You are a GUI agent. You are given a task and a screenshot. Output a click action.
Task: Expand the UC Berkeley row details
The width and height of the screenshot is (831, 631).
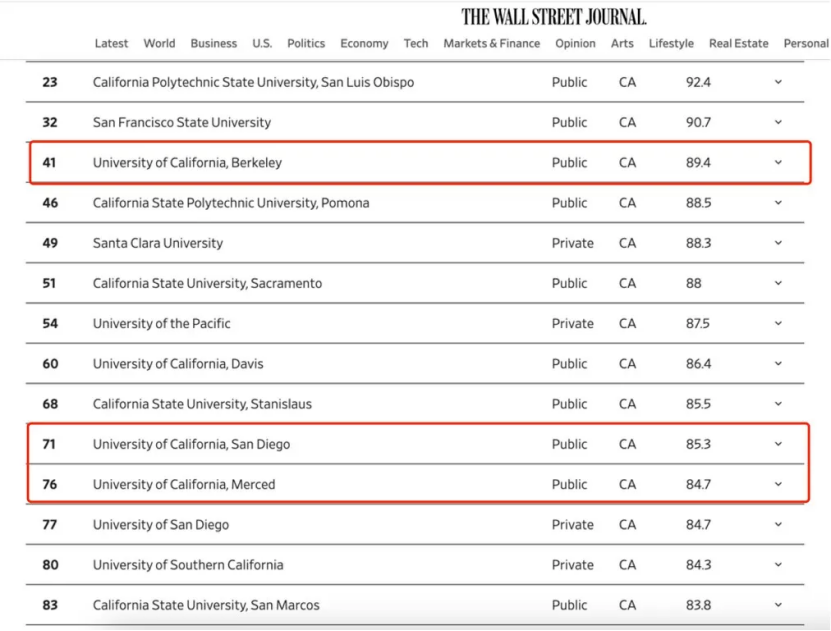coord(778,163)
